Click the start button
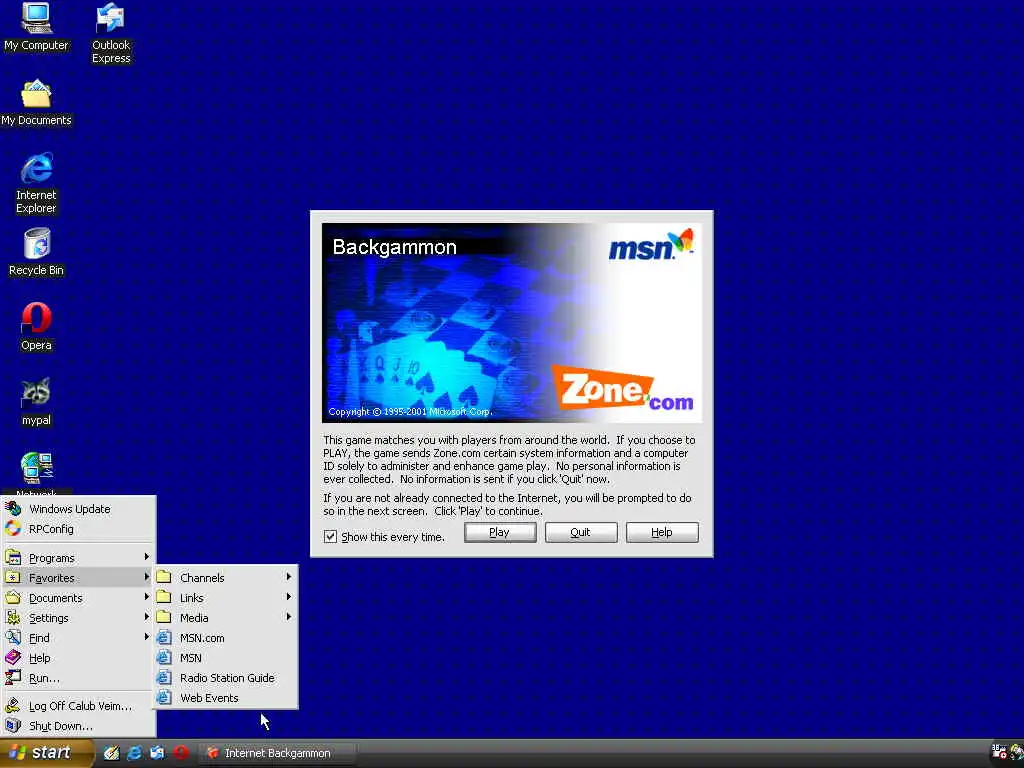The image size is (1024, 768). point(46,753)
